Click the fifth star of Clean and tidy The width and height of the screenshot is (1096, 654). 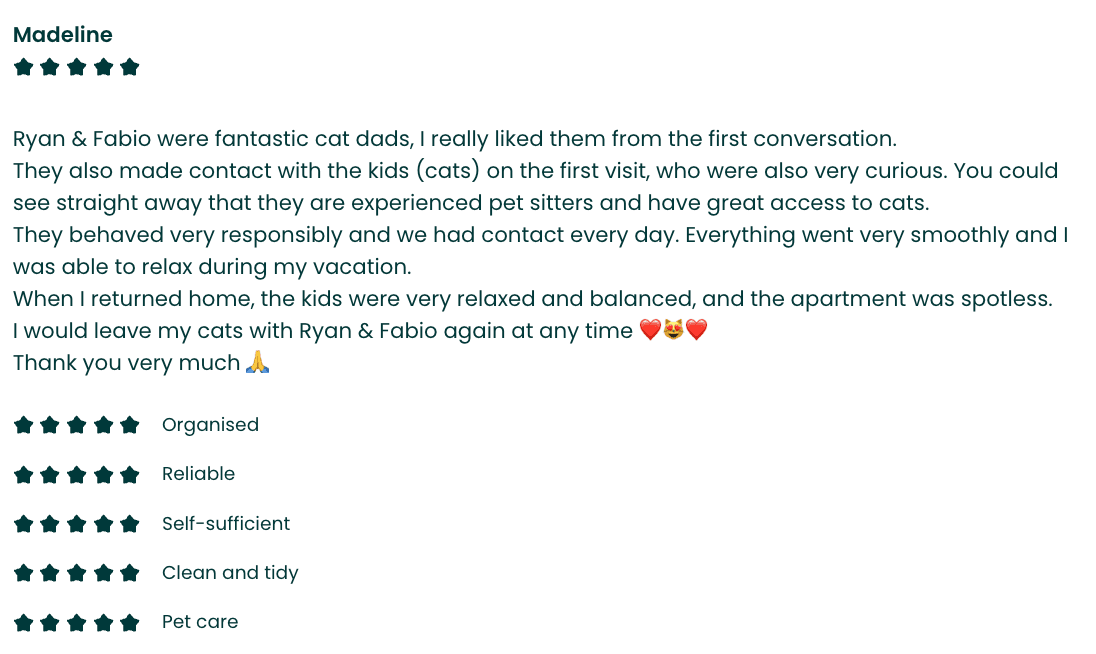tap(129, 574)
